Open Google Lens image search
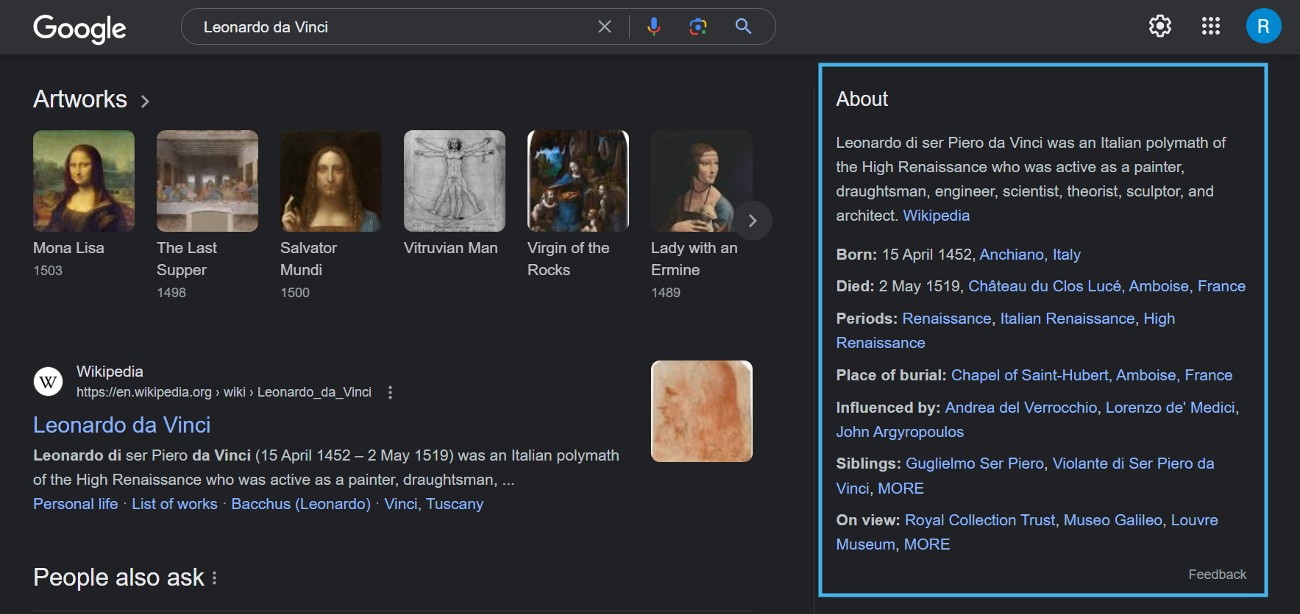Screen dimensions: 1300x614 (x=698, y=27)
